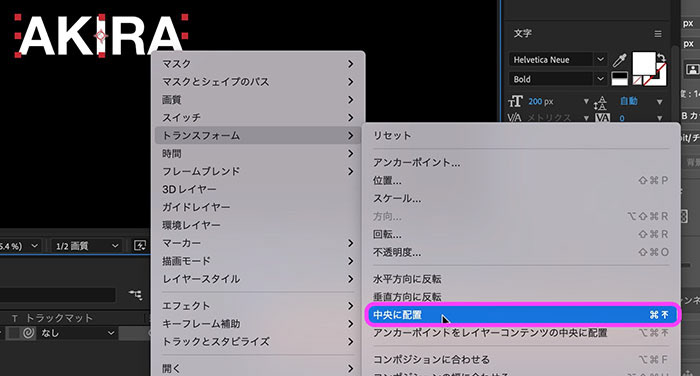Open the 1/2 画質 resolution dropdown
The height and width of the screenshot is (376, 700).
pos(87,246)
